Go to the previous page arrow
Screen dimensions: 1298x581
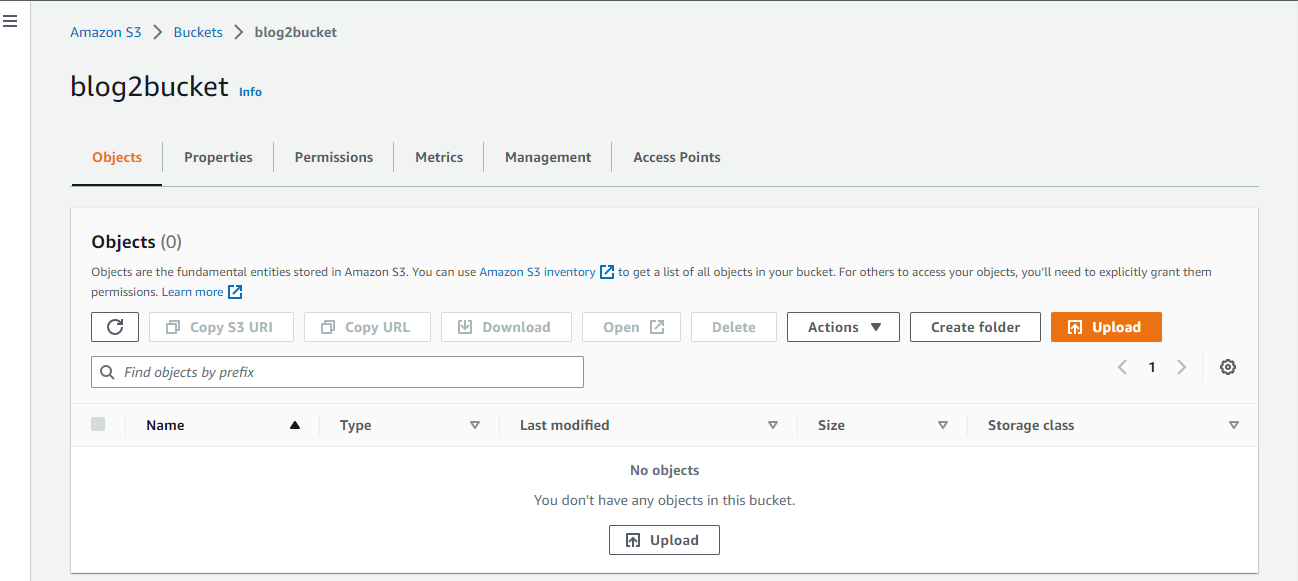pyautogui.click(x=1122, y=367)
